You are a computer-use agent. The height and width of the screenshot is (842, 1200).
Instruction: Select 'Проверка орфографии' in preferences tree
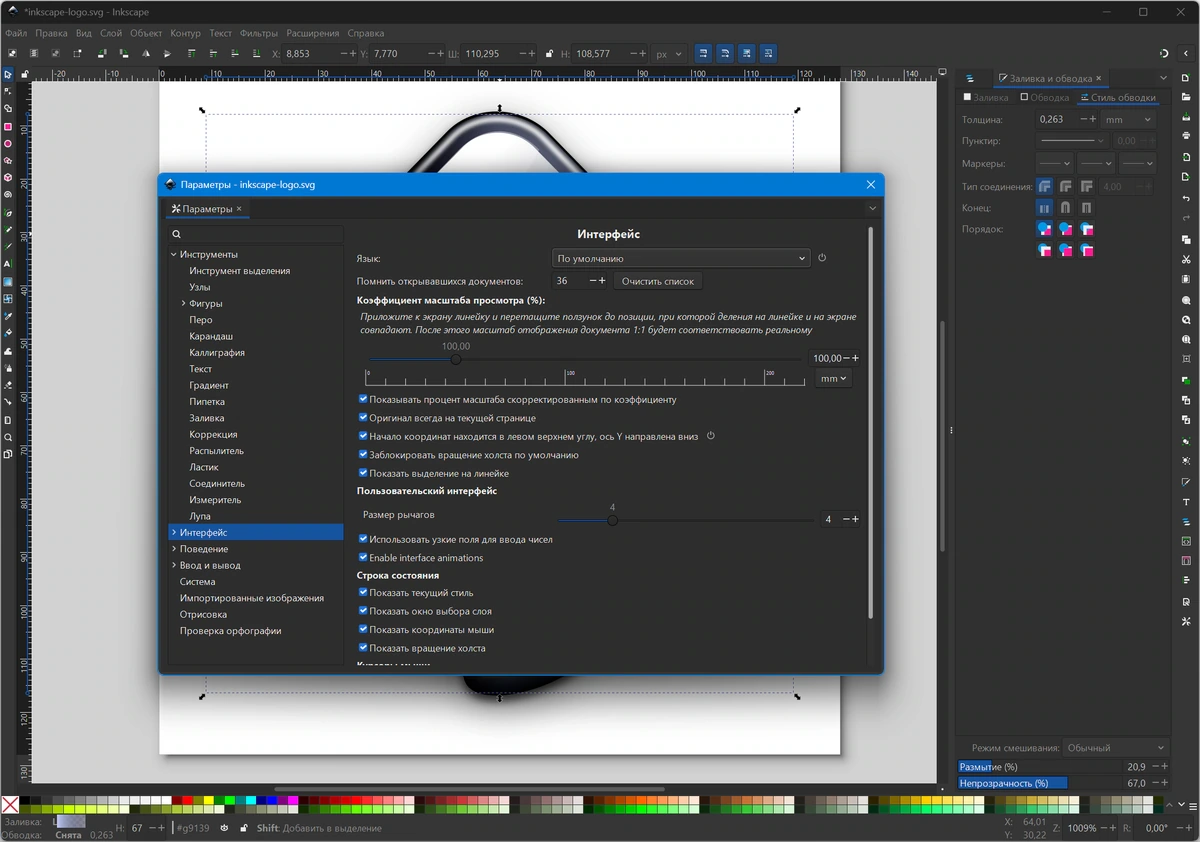coord(230,631)
